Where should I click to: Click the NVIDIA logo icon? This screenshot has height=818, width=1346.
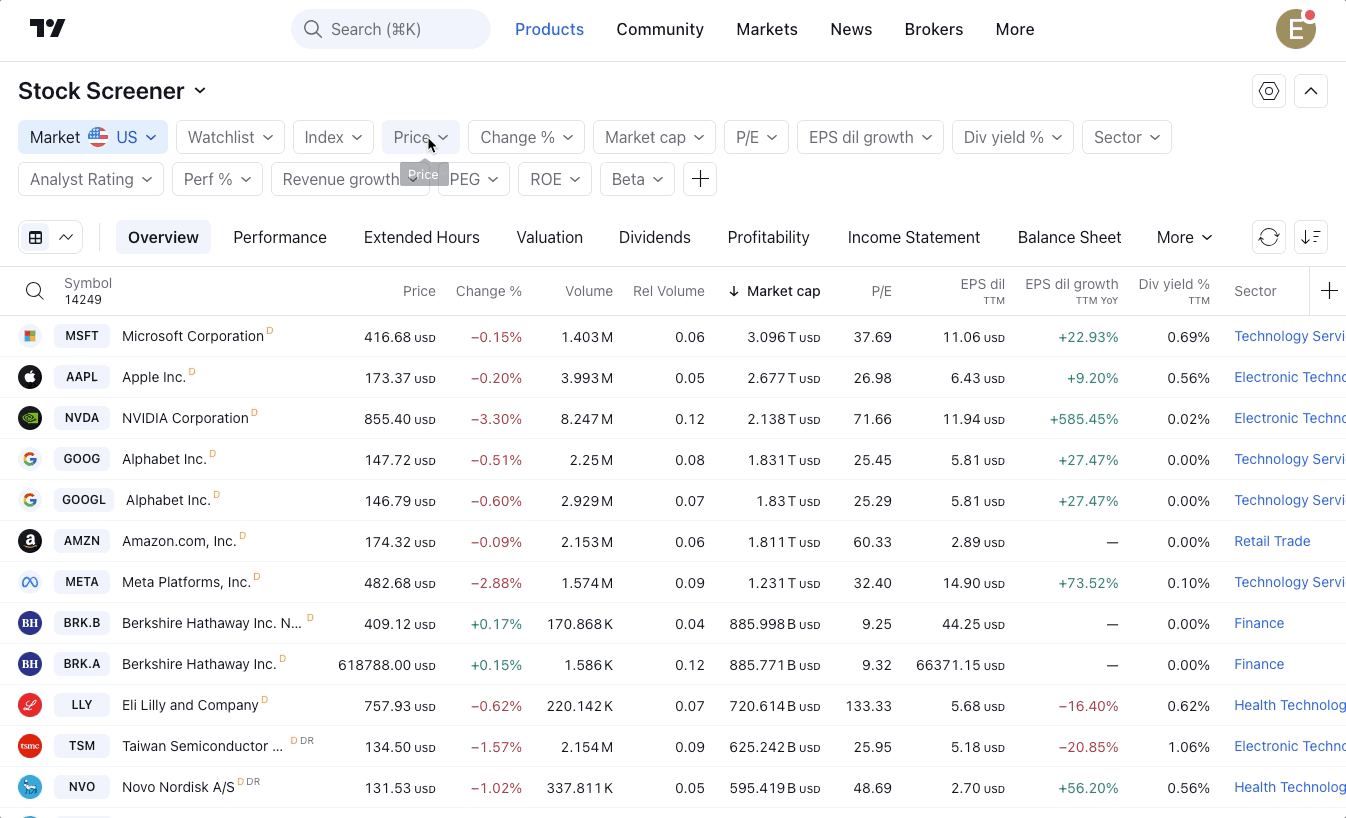(x=30, y=418)
